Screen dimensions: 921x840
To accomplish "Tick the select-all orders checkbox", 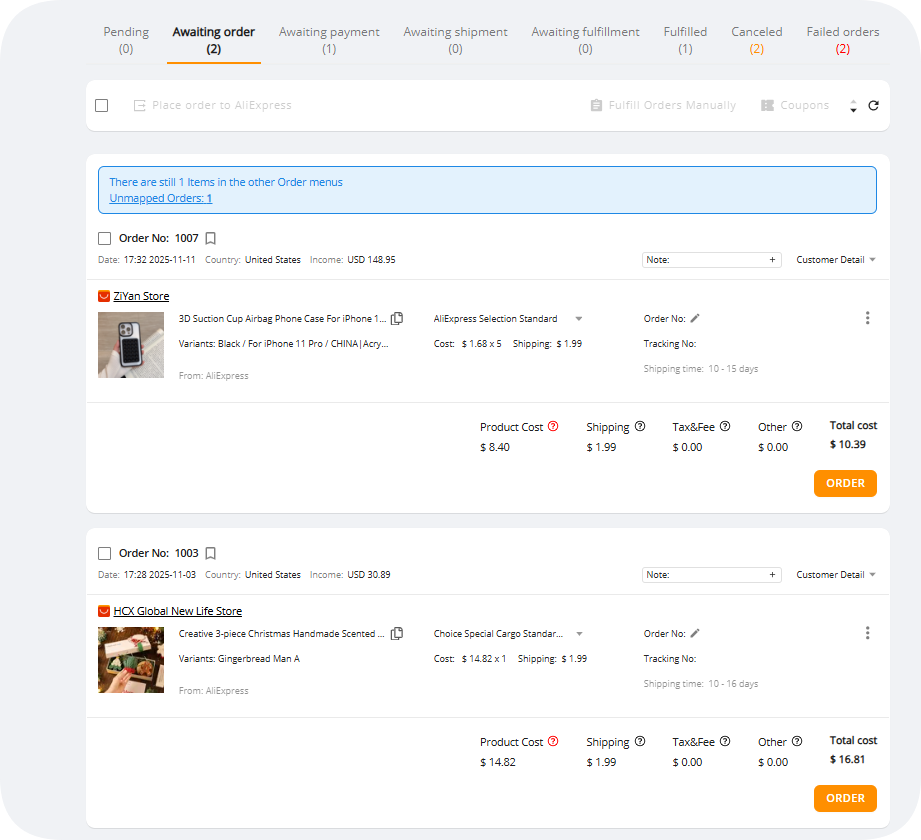I will click(x=102, y=106).
